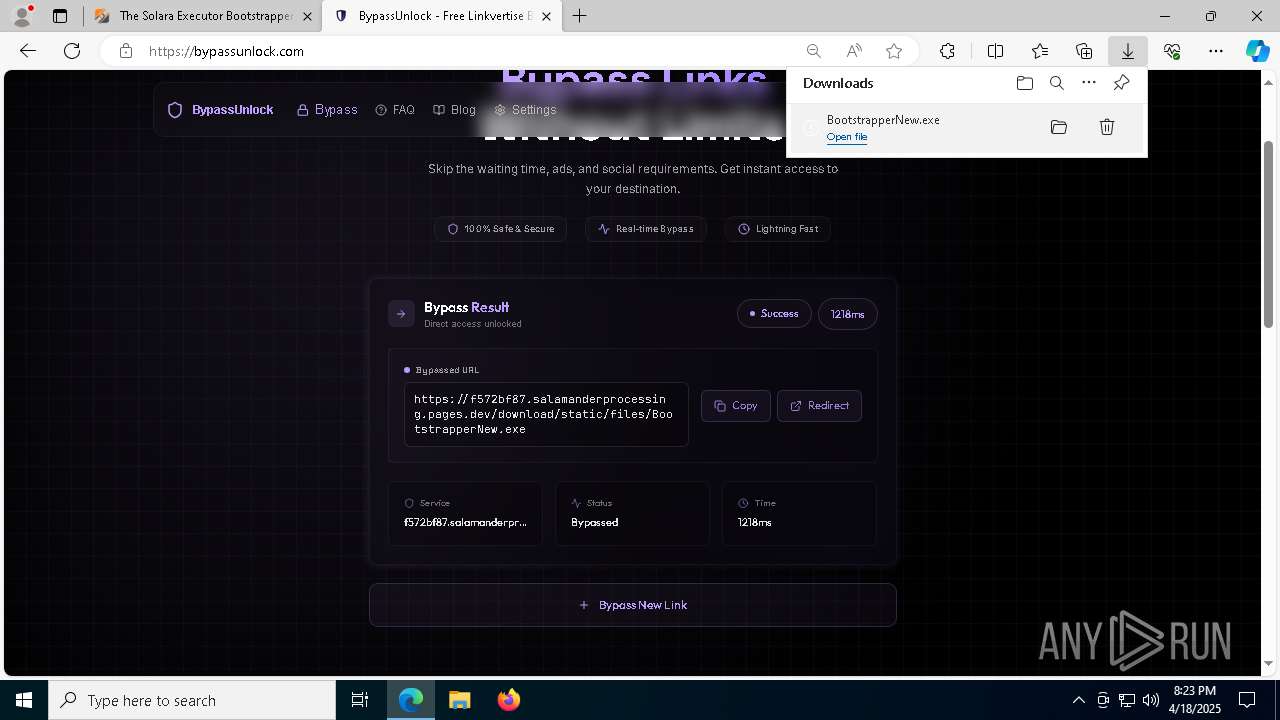This screenshot has width=1280, height=720.
Task: Open Task View on taskbar
Action: tap(360, 700)
